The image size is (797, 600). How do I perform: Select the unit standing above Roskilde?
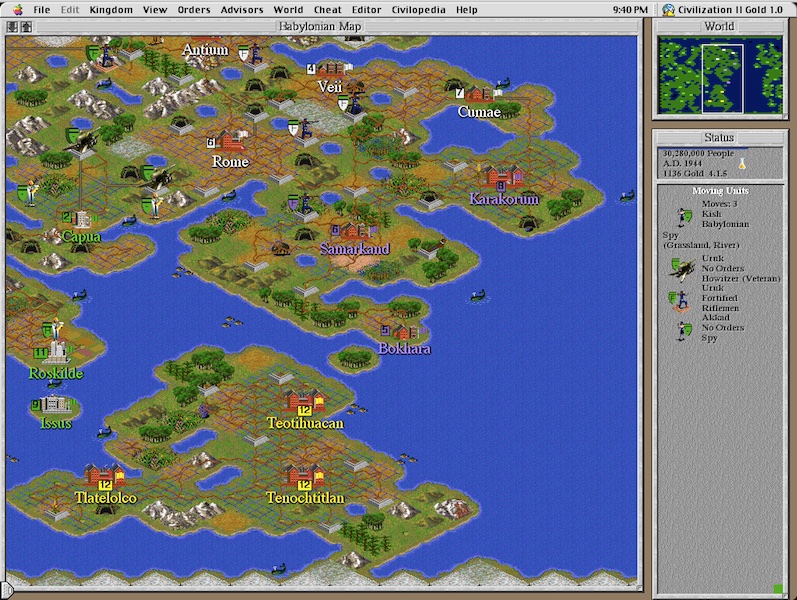coord(53,329)
